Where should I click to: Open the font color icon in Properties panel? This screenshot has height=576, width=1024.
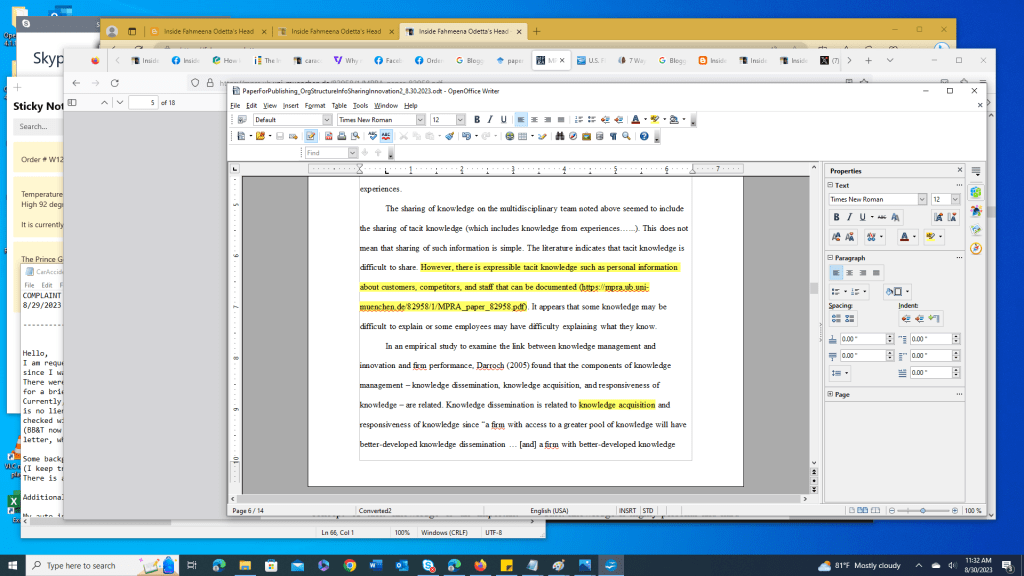[905, 236]
